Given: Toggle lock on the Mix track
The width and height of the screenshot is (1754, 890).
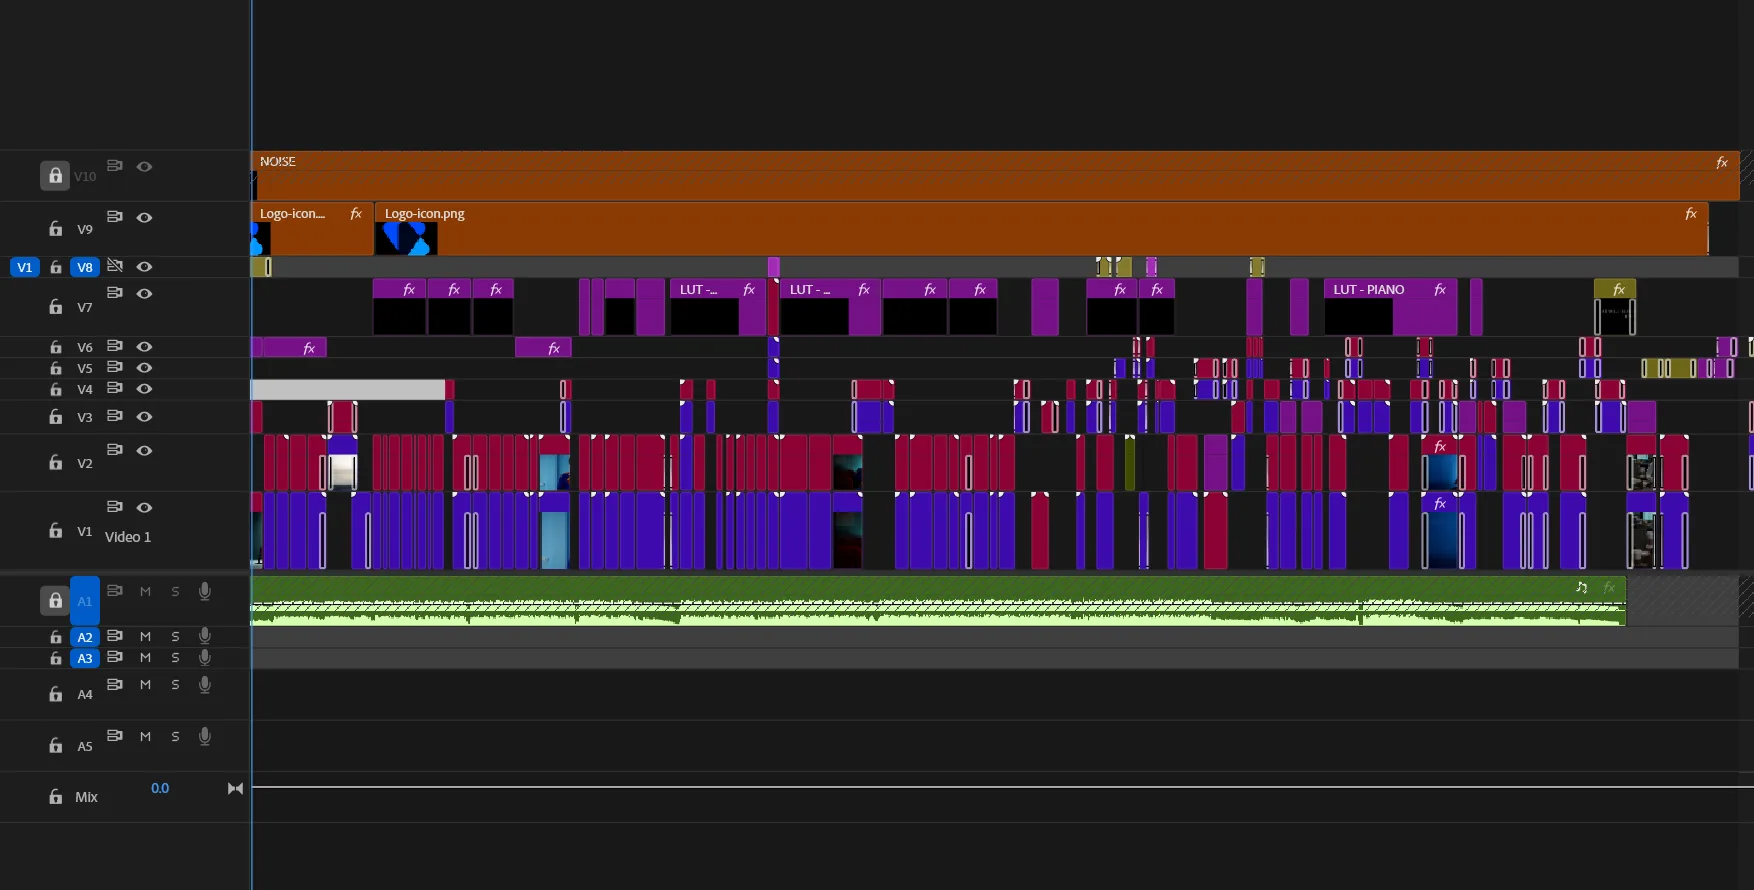Looking at the screenshot, I should [x=55, y=797].
